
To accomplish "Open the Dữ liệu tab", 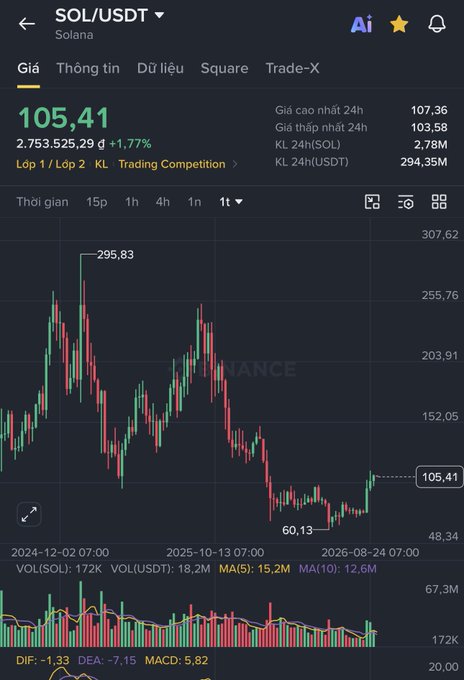I will coord(160,68).
